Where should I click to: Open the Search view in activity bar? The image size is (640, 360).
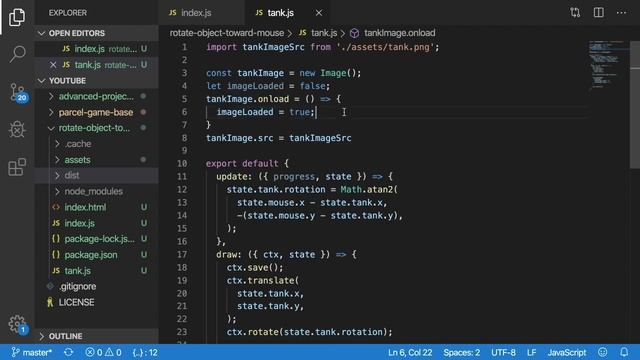pos(17,54)
